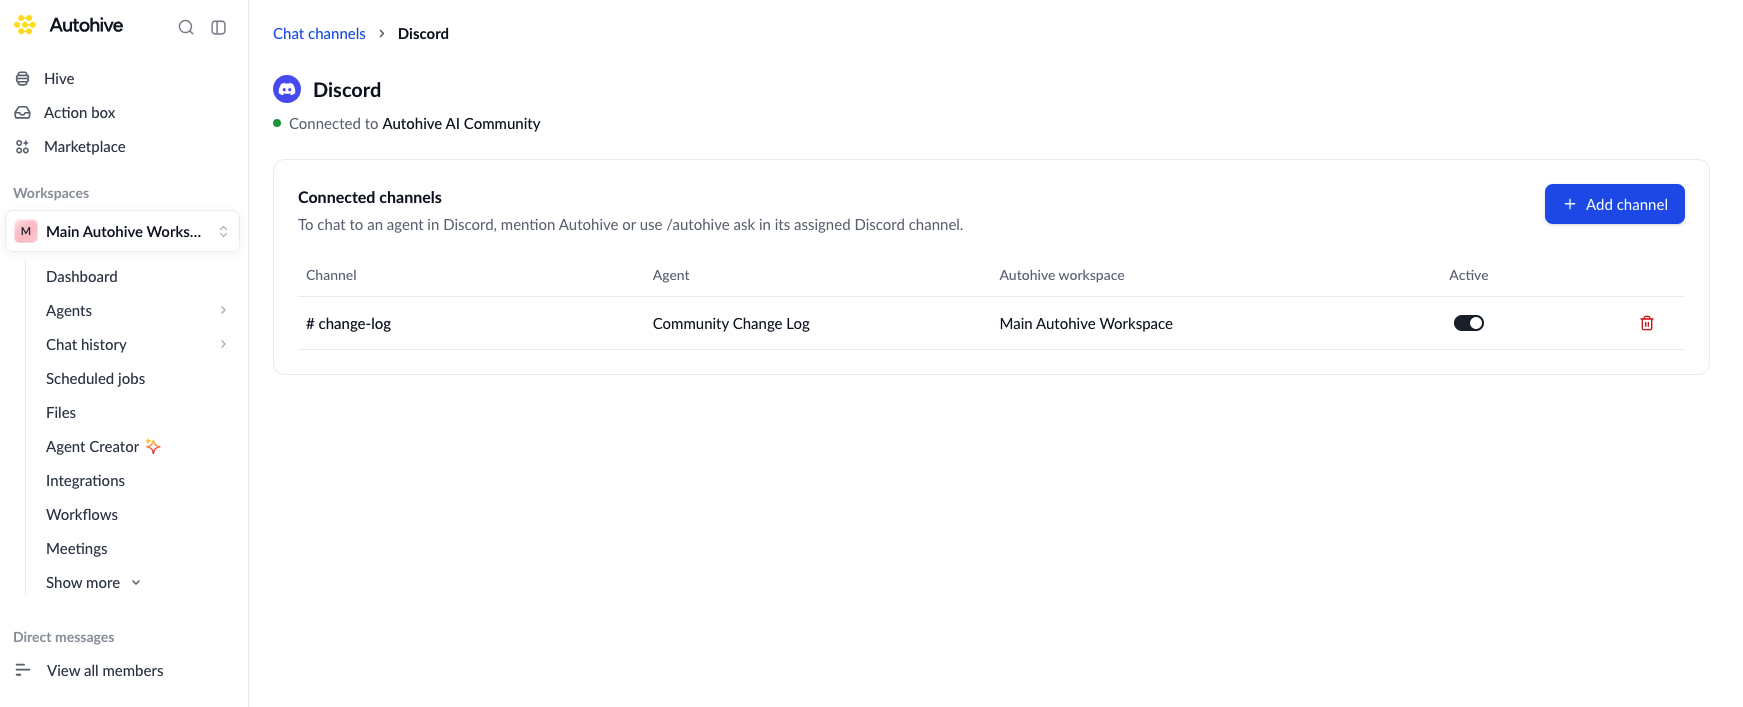Open Action box in the sidebar
Screen dimensions: 1743x707
tap(80, 113)
